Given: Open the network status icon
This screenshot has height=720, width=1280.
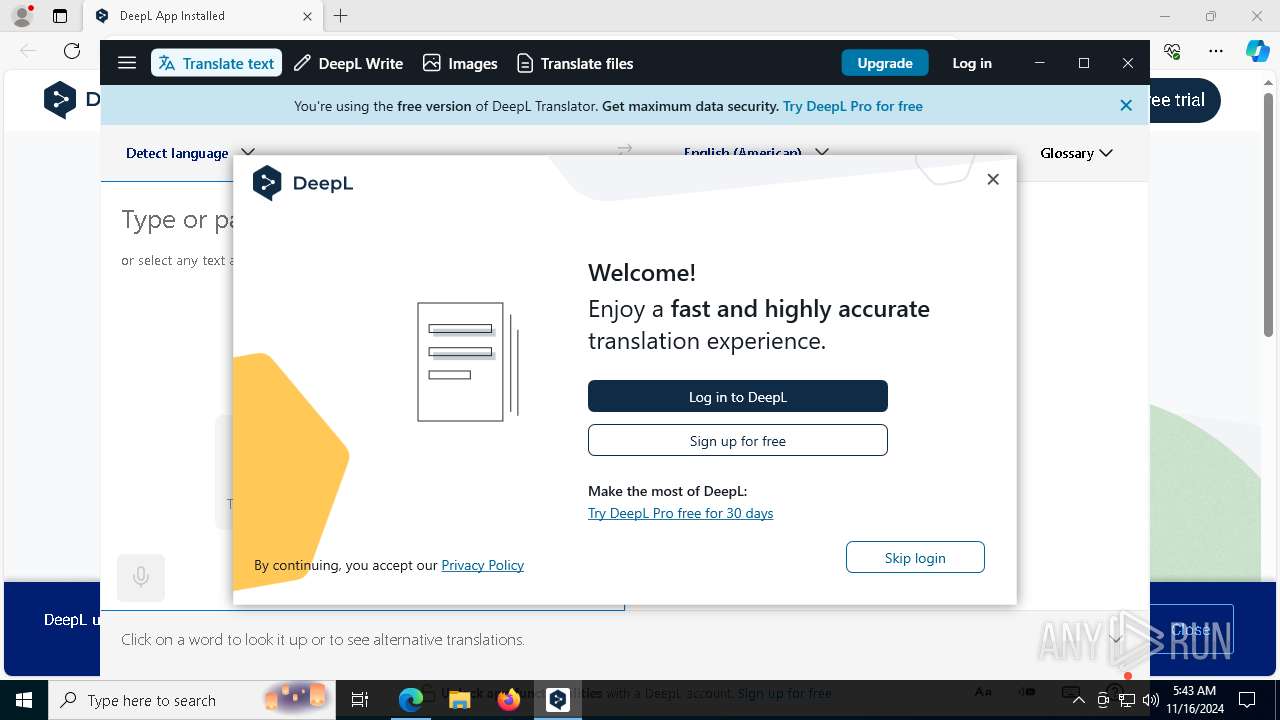Looking at the screenshot, I should [1127, 700].
